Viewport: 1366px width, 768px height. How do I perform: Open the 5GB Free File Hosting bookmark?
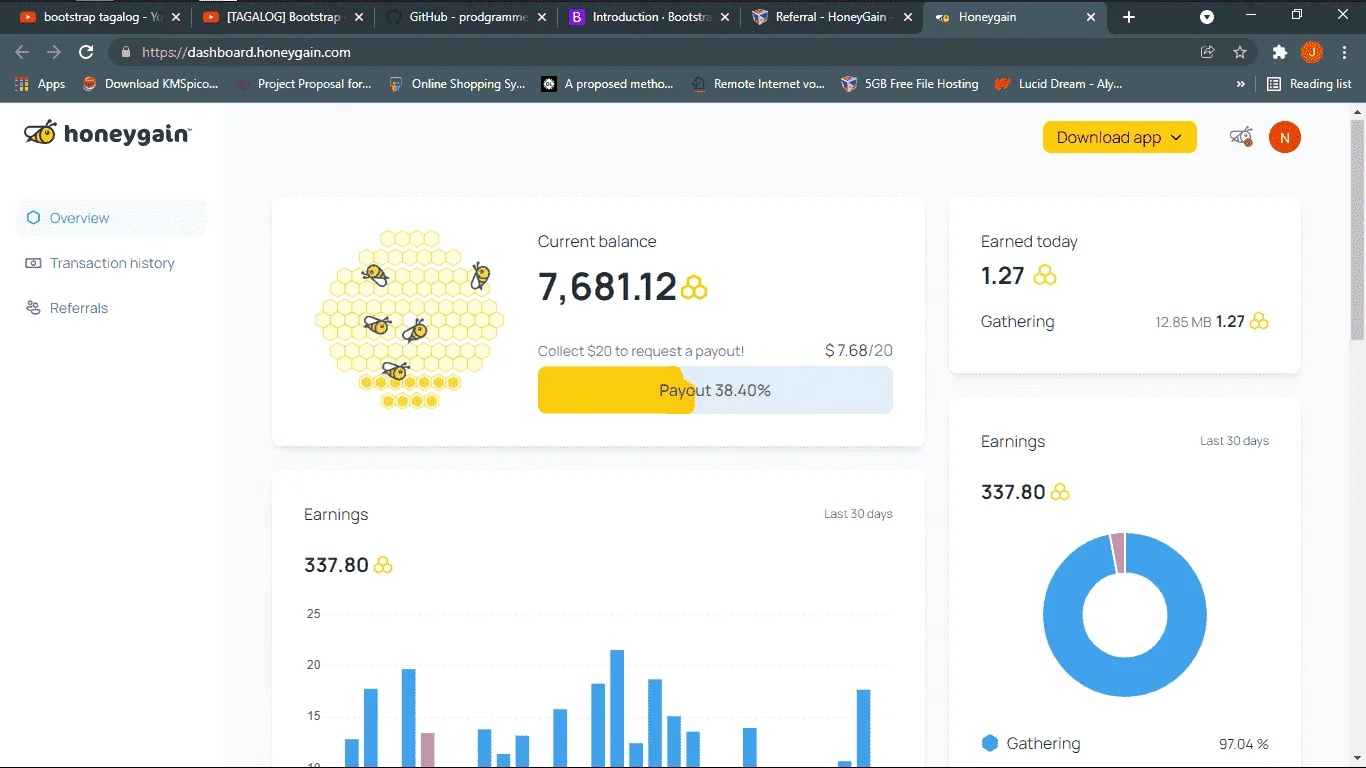point(910,84)
